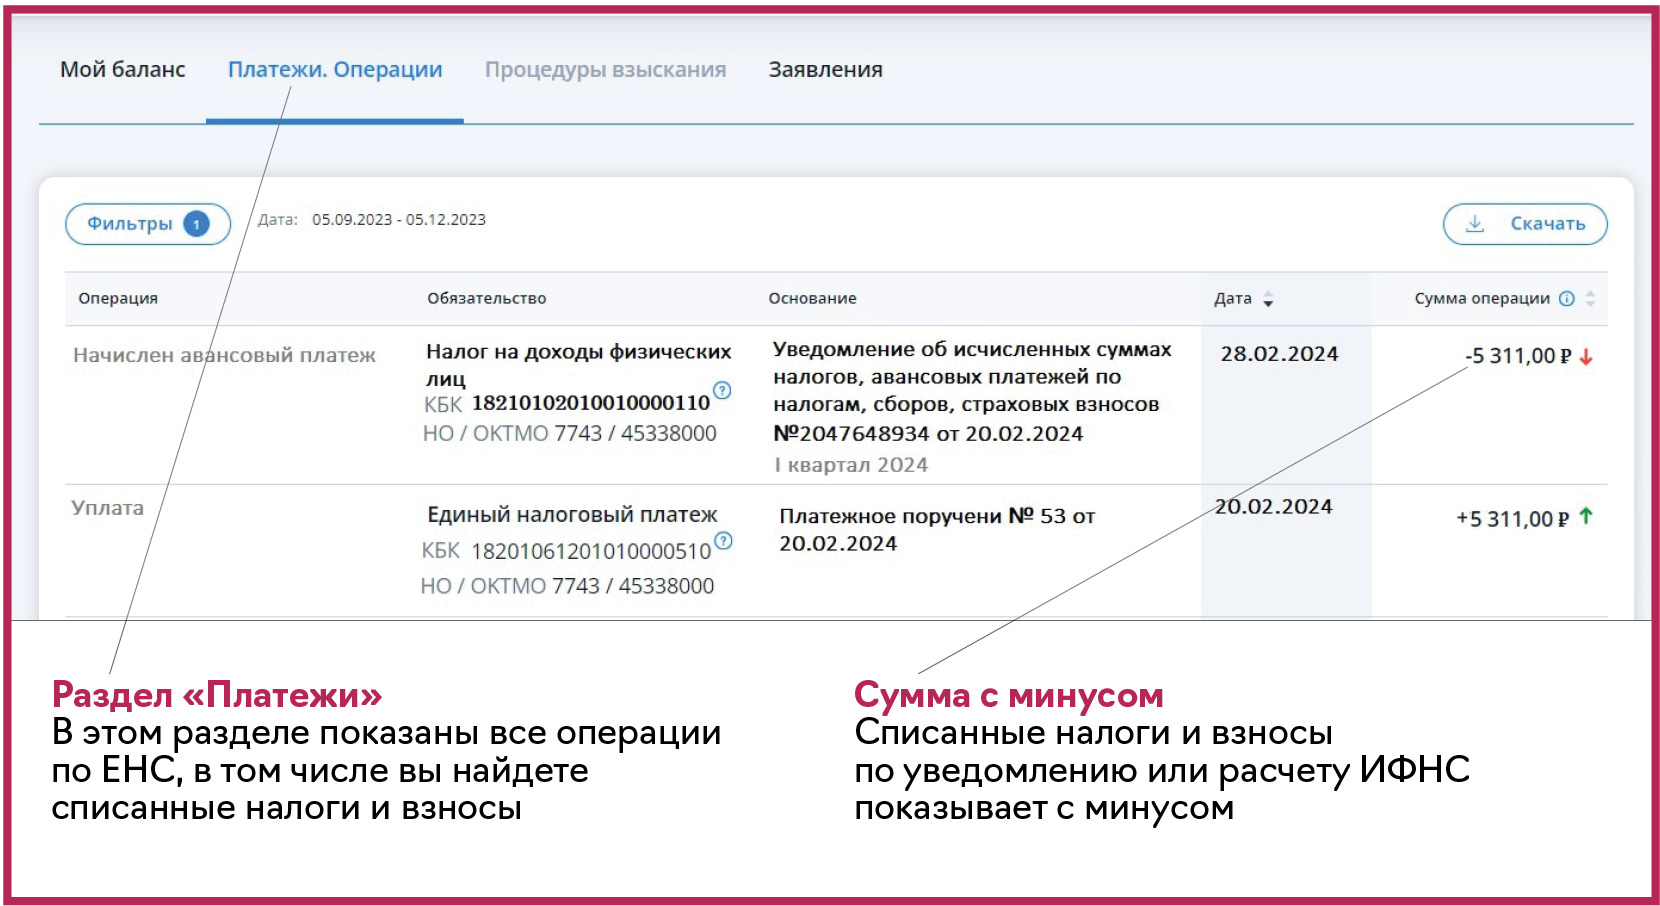Click Налог на доходы физических лиц text
Viewport: 1660px width, 906px height.
coord(578,365)
